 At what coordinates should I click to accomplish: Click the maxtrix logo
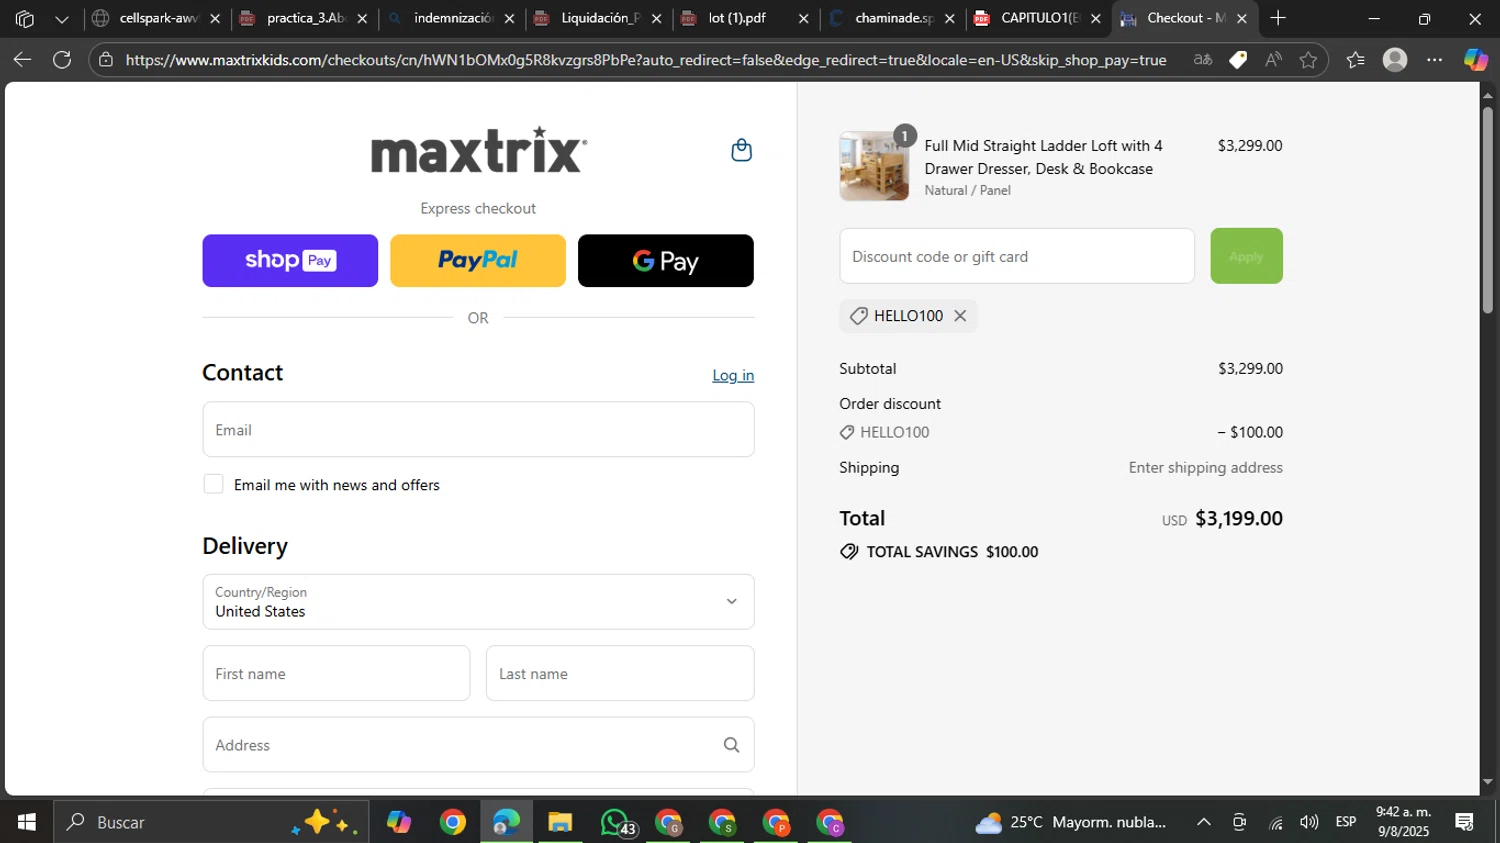pyautogui.click(x=479, y=150)
